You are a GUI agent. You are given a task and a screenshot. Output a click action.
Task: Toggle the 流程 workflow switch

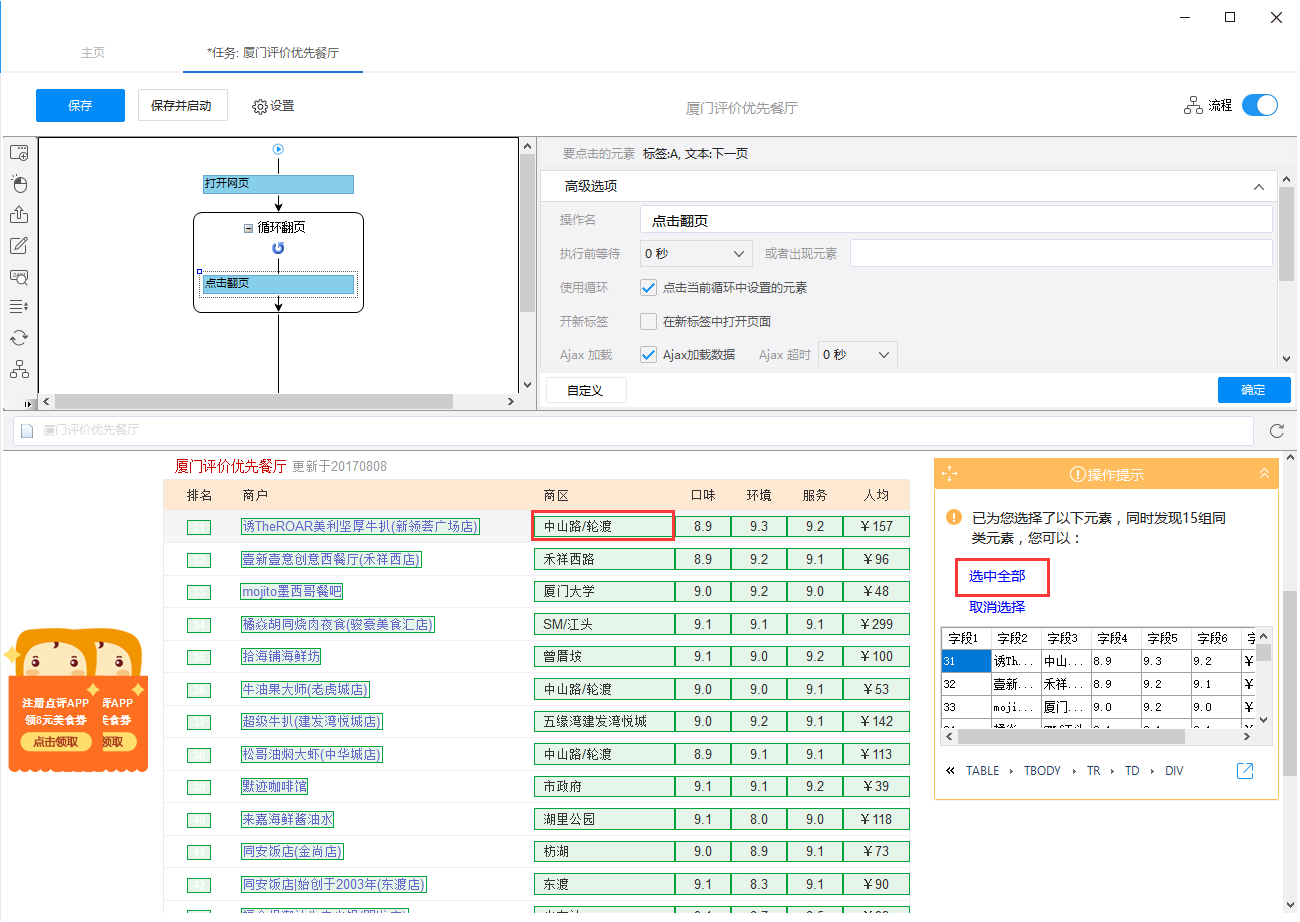click(1260, 105)
